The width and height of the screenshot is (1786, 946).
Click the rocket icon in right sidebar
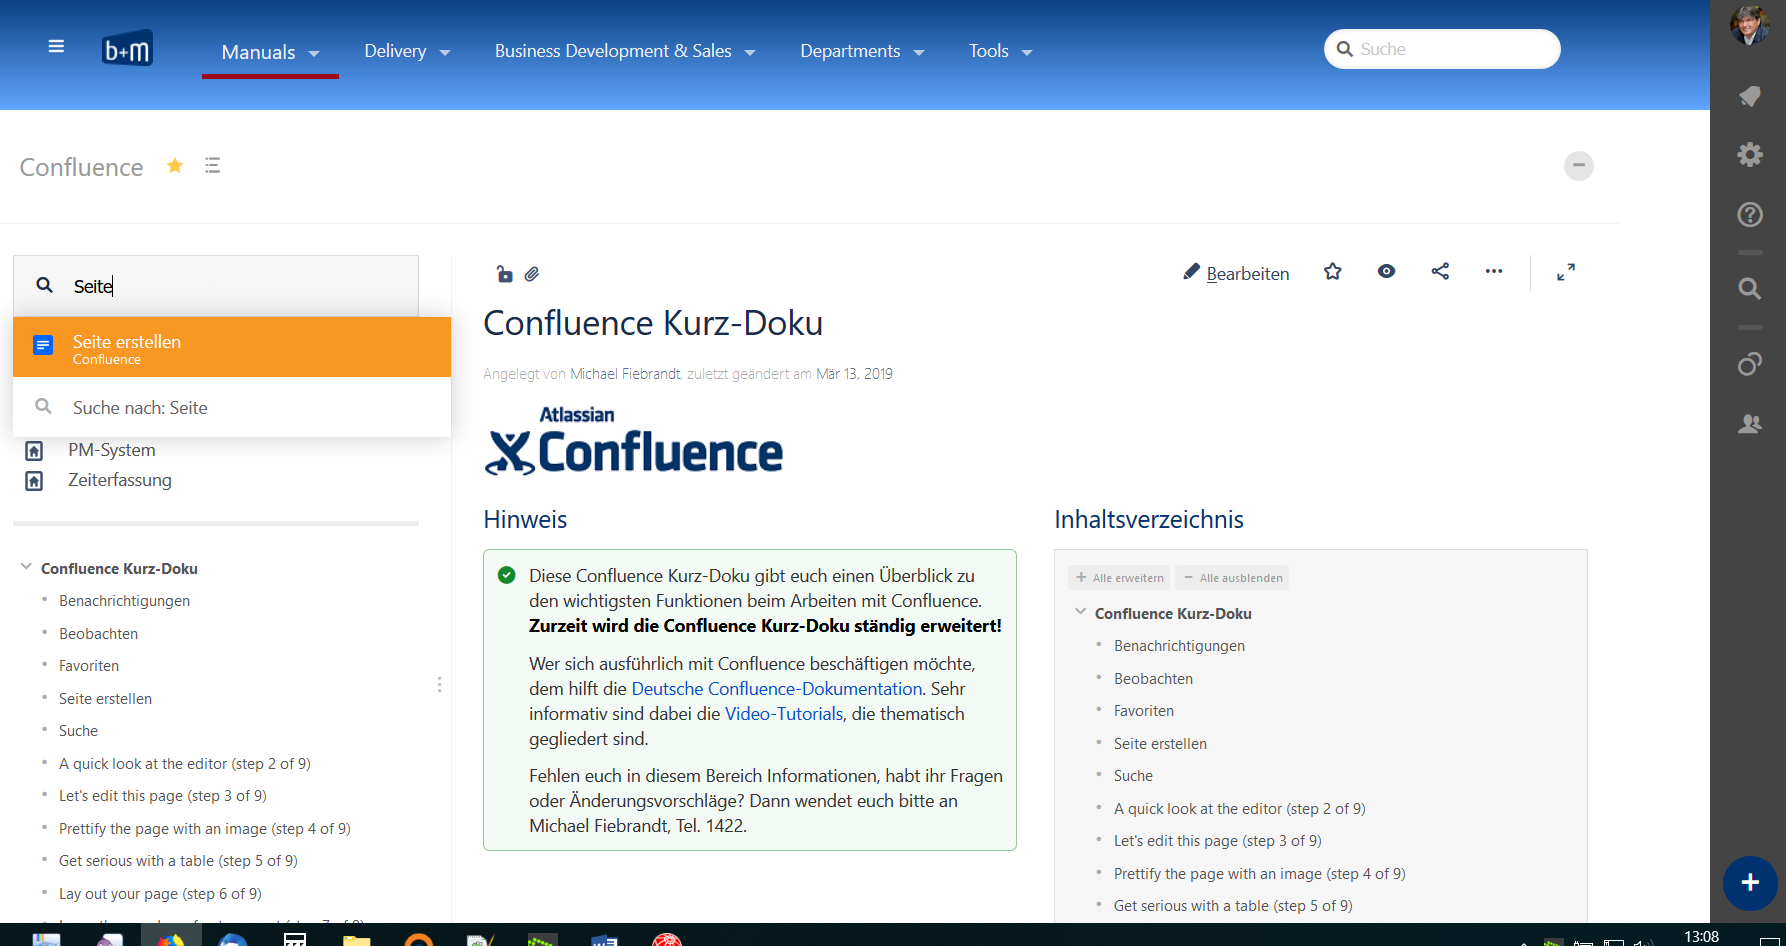(1750, 96)
